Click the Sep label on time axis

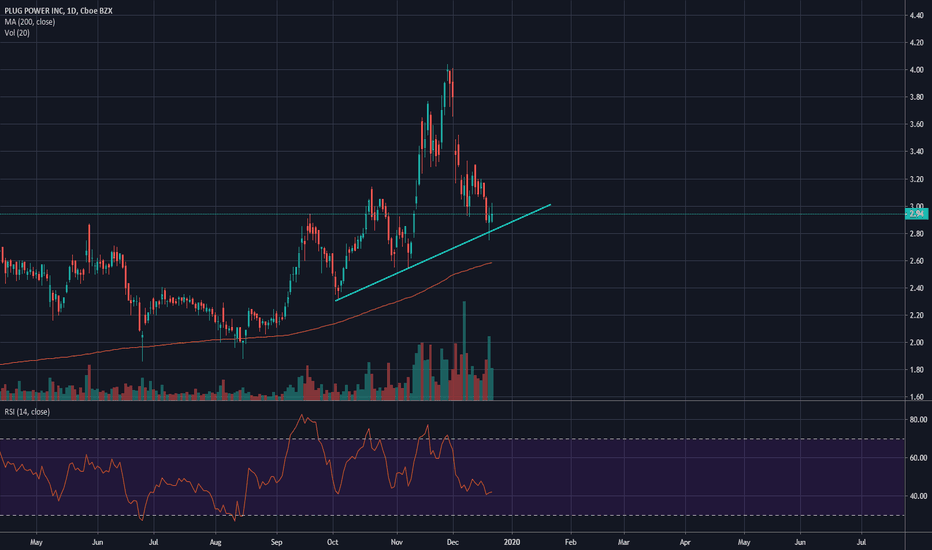click(x=276, y=542)
